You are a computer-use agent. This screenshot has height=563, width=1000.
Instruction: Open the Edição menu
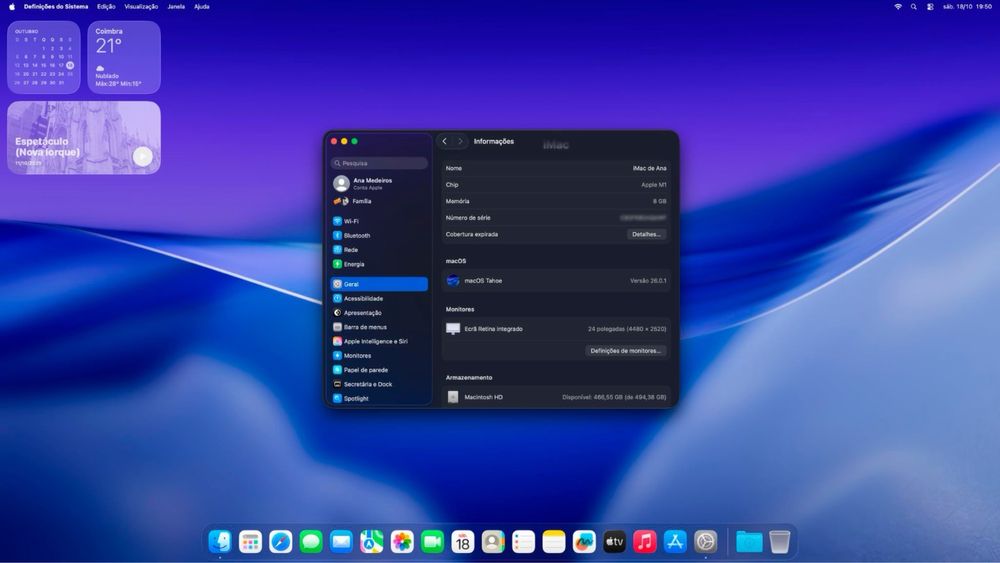(106, 6)
